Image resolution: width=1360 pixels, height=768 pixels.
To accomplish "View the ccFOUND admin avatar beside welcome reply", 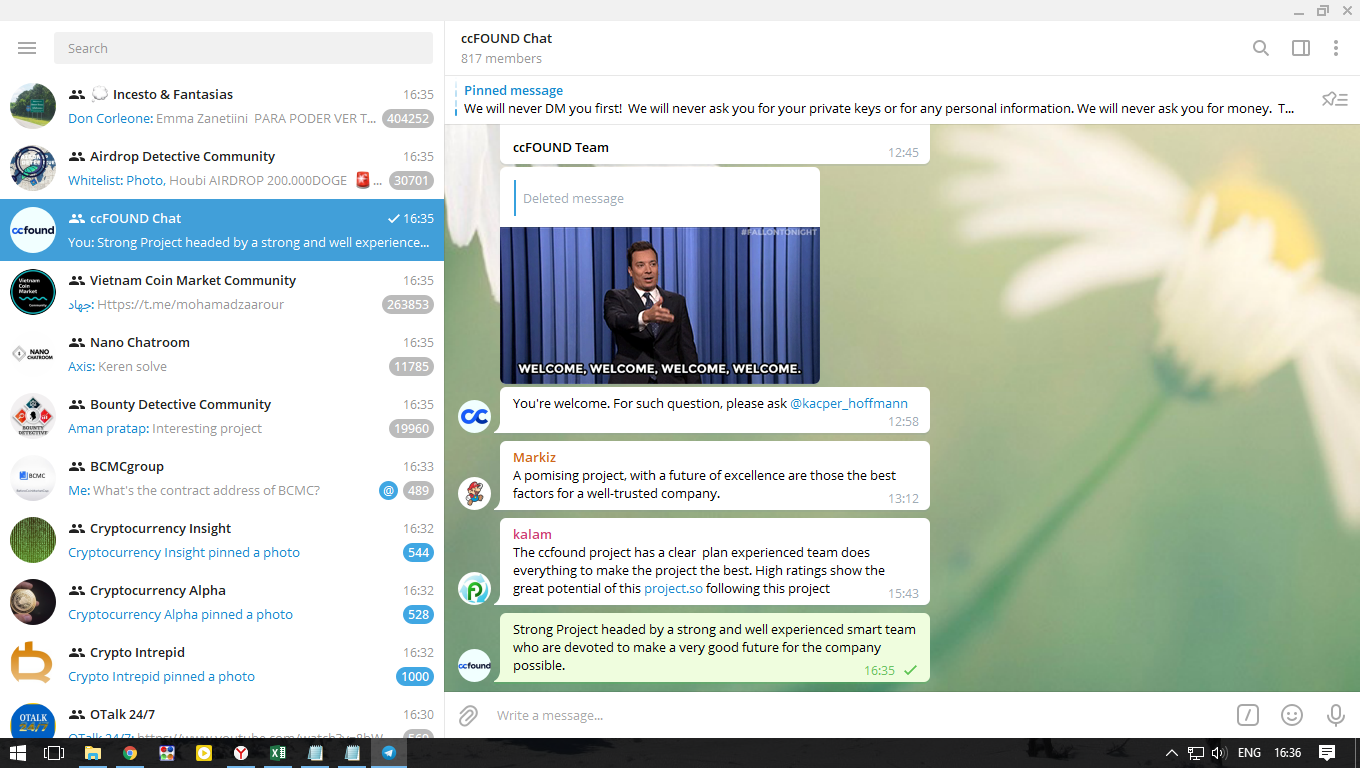I will [474, 416].
